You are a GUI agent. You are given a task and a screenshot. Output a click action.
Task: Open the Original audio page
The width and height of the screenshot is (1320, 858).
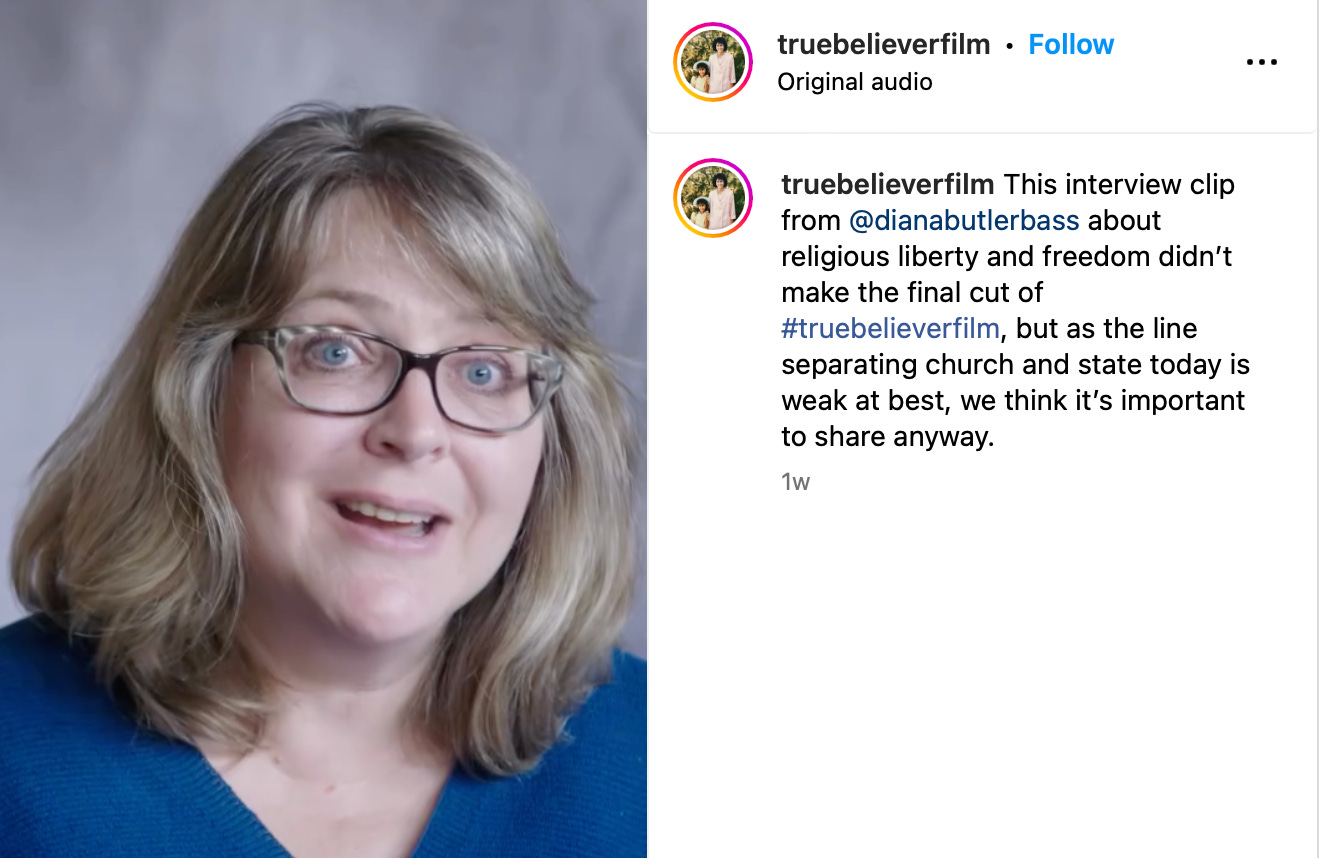(855, 82)
